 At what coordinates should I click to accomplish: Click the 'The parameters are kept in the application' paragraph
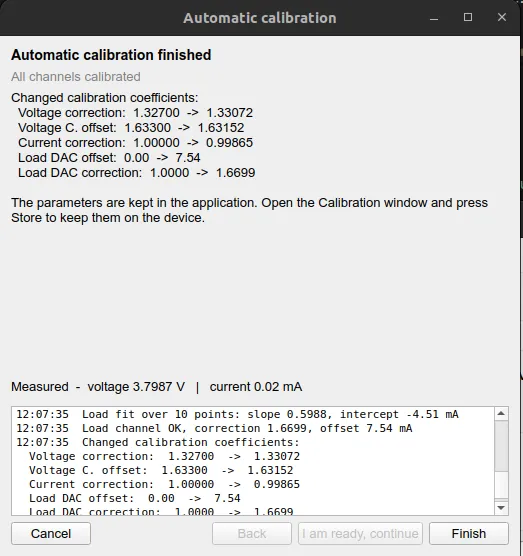pos(249,210)
